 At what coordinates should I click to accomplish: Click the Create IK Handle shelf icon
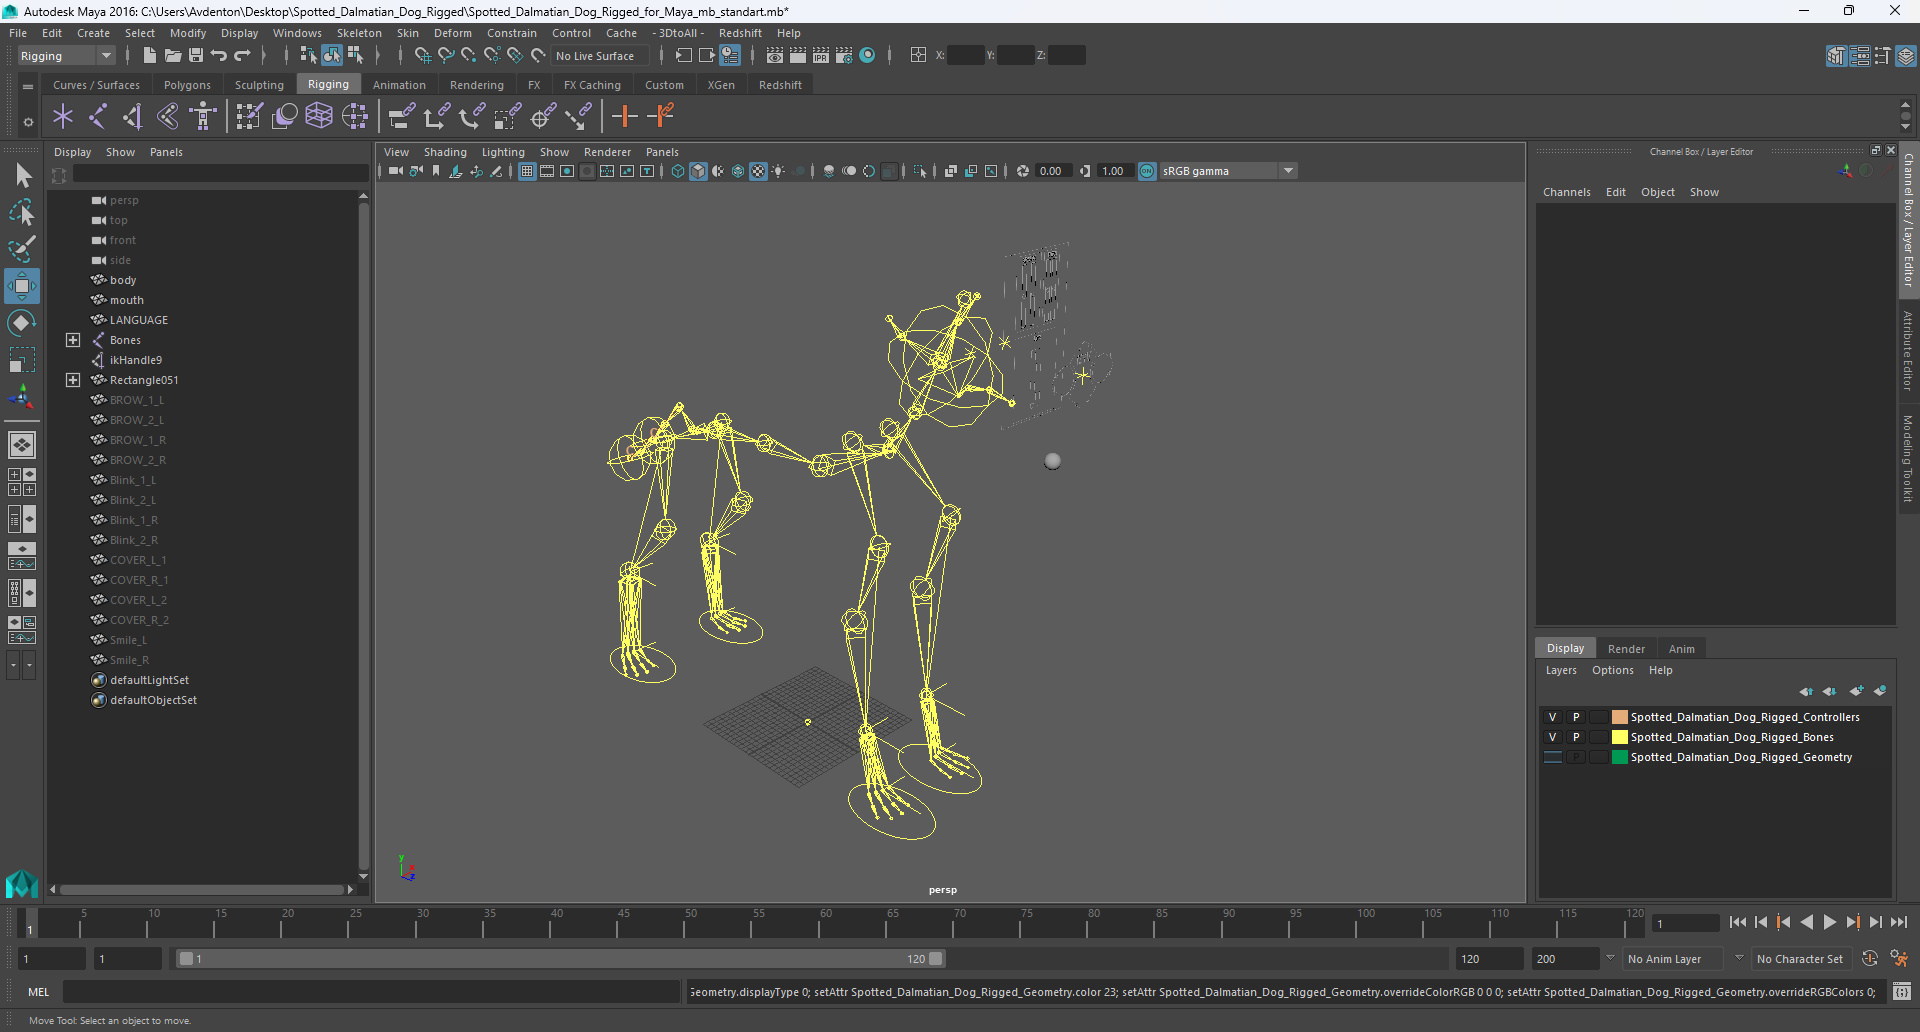pos(132,117)
